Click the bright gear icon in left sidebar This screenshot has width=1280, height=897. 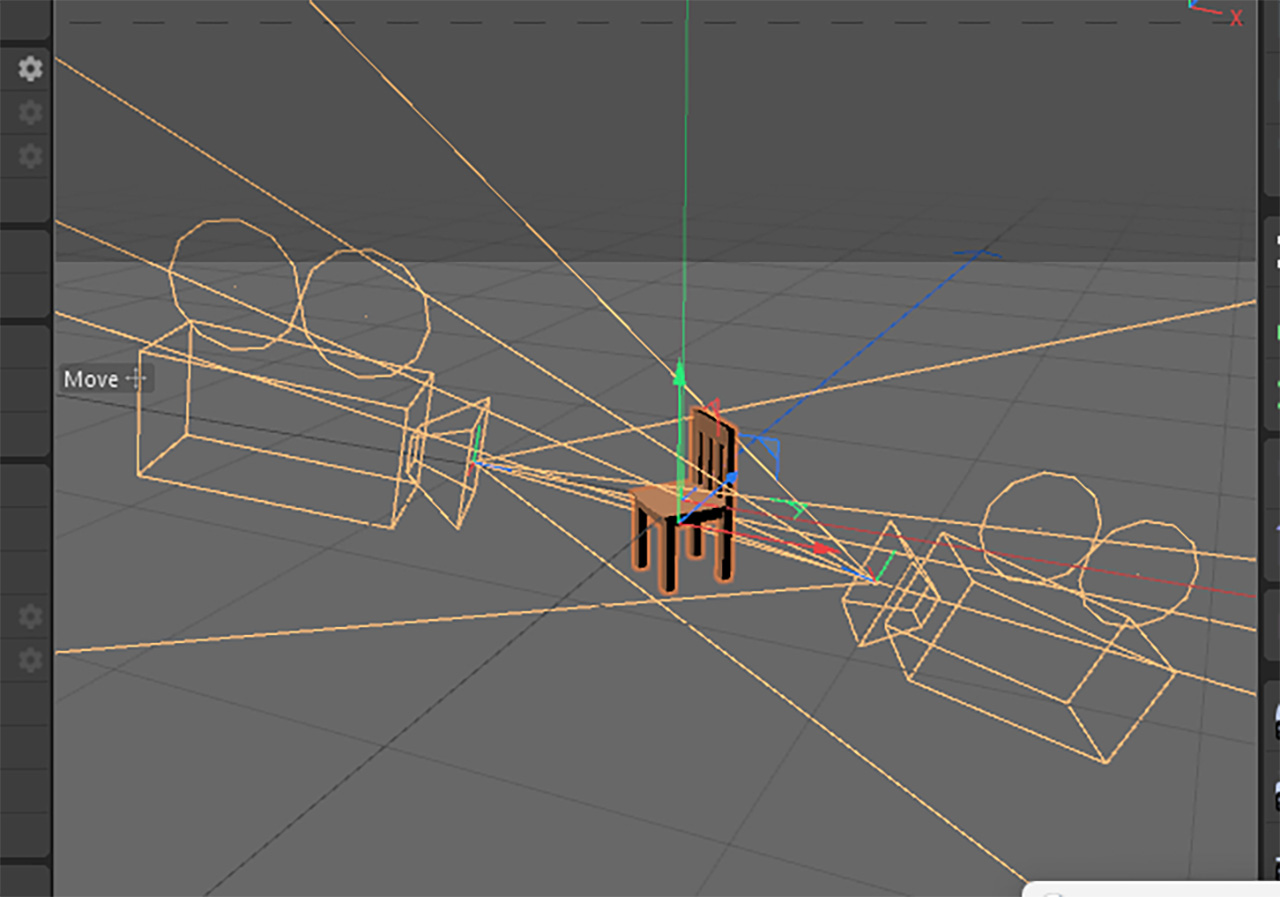coord(31,69)
